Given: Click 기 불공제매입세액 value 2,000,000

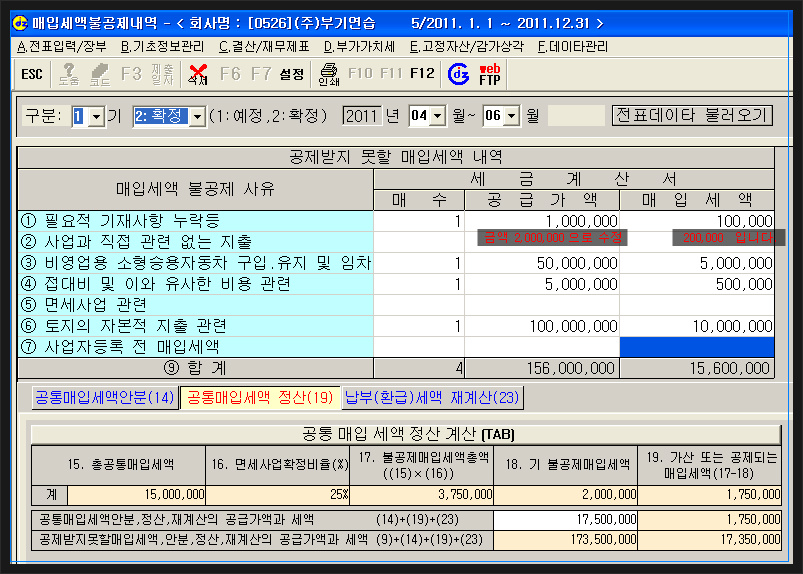Looking at the screenshot, I should [565, 495].
